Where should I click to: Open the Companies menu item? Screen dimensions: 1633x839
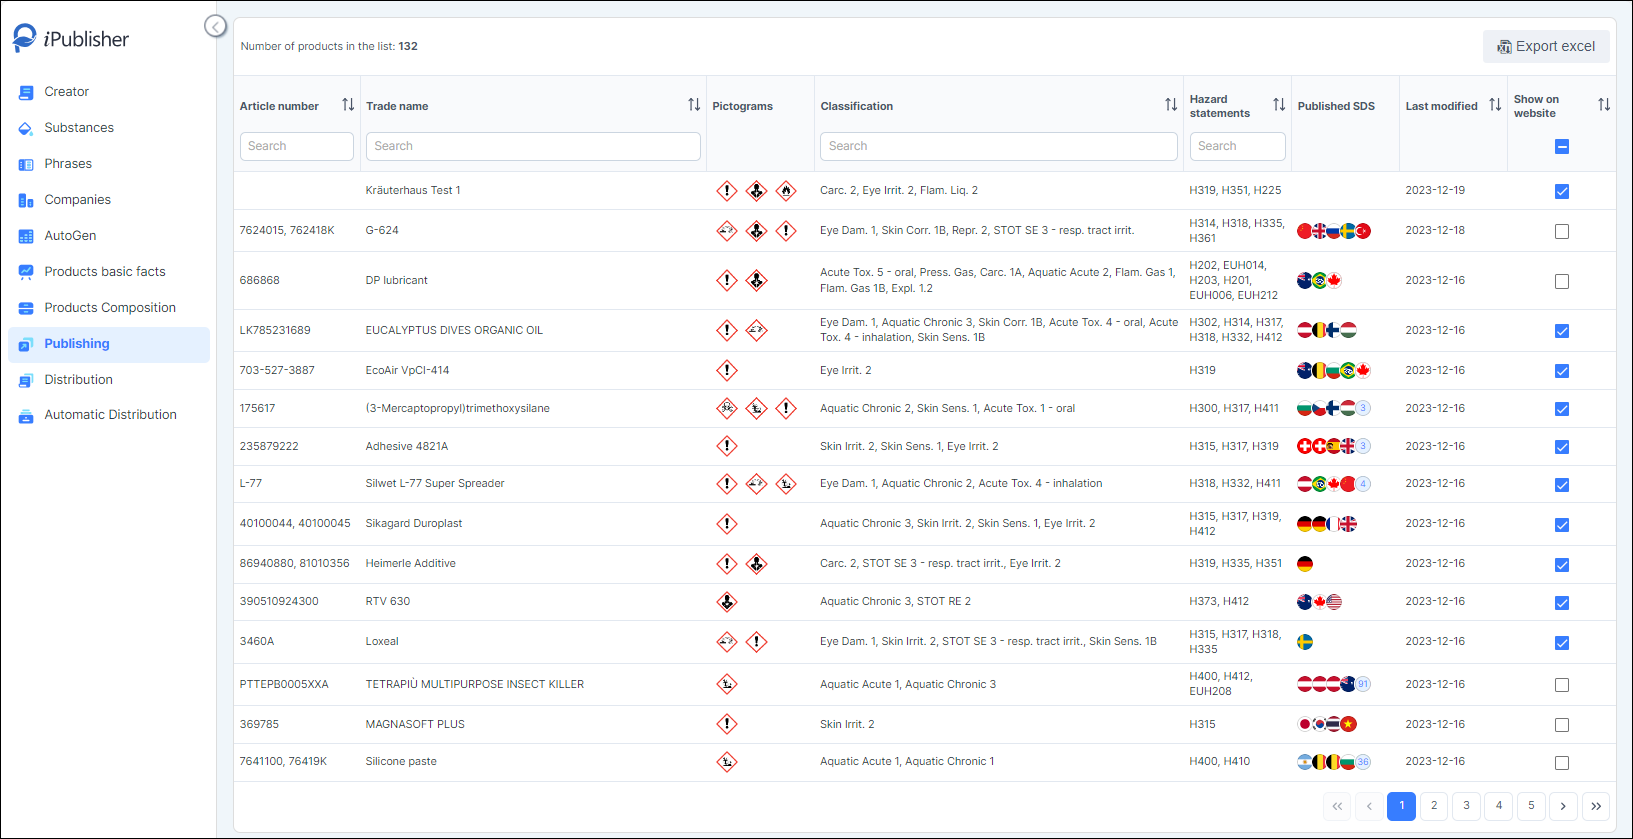(x=78, y=200)
